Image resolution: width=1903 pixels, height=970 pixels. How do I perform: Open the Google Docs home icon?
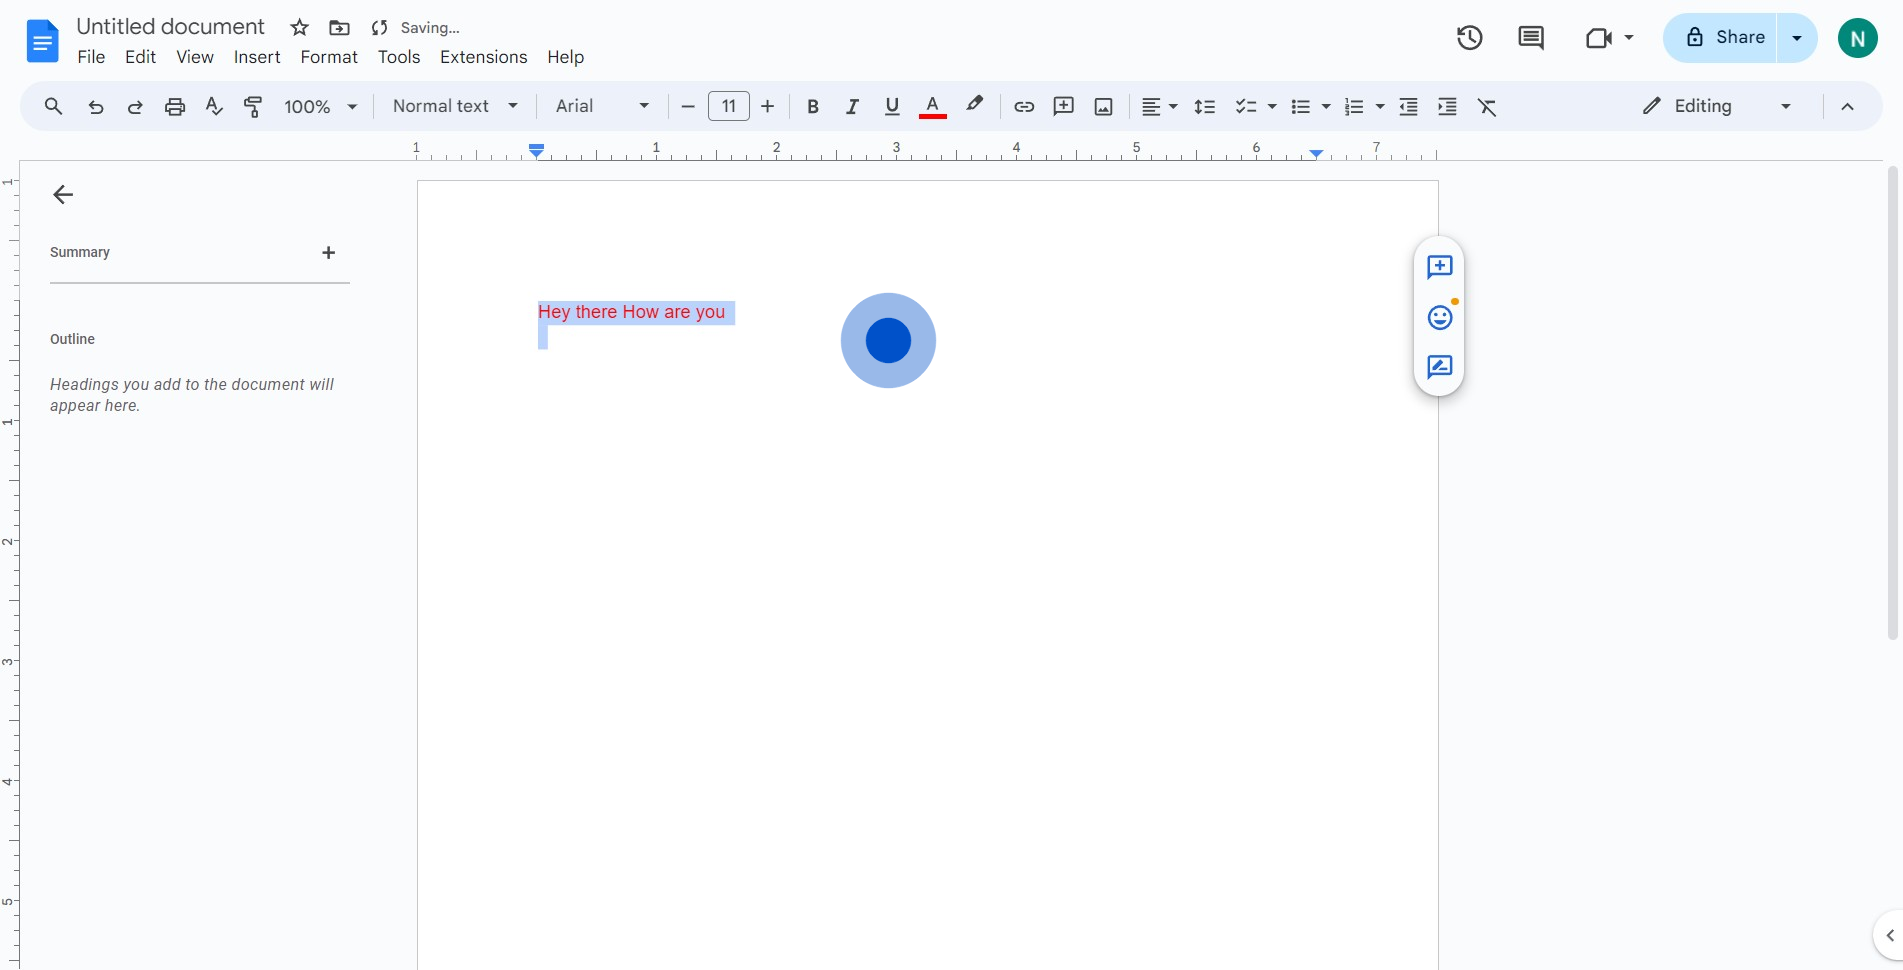42,42
